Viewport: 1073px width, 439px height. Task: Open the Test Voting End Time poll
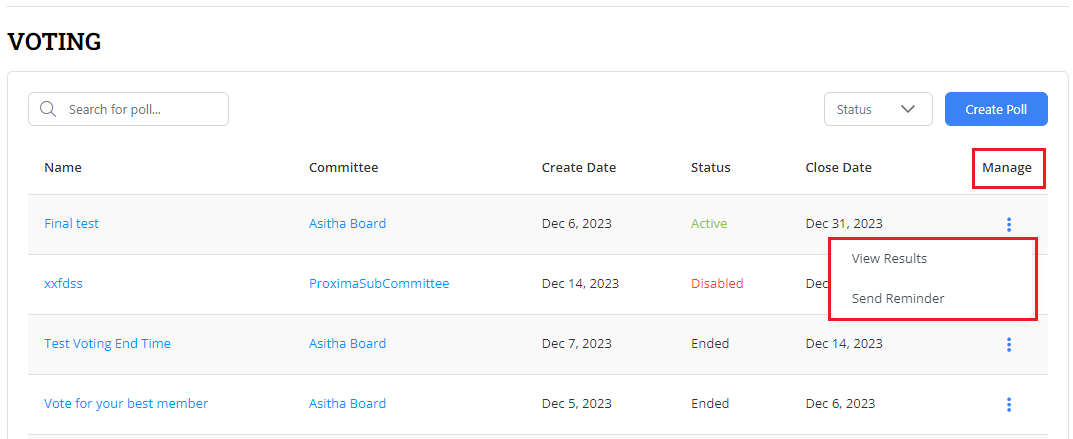tap(107, 344)
